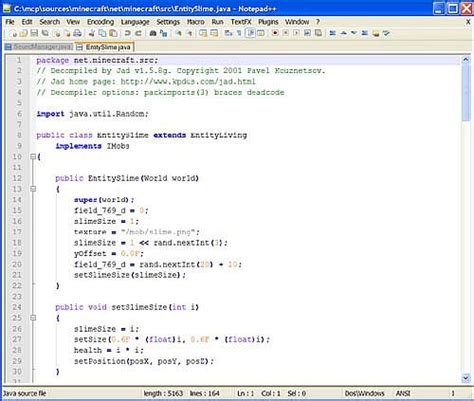Screen dimensions: 474x401
Task: Click the Stop Recording macro icon
Action: [286, 33]
